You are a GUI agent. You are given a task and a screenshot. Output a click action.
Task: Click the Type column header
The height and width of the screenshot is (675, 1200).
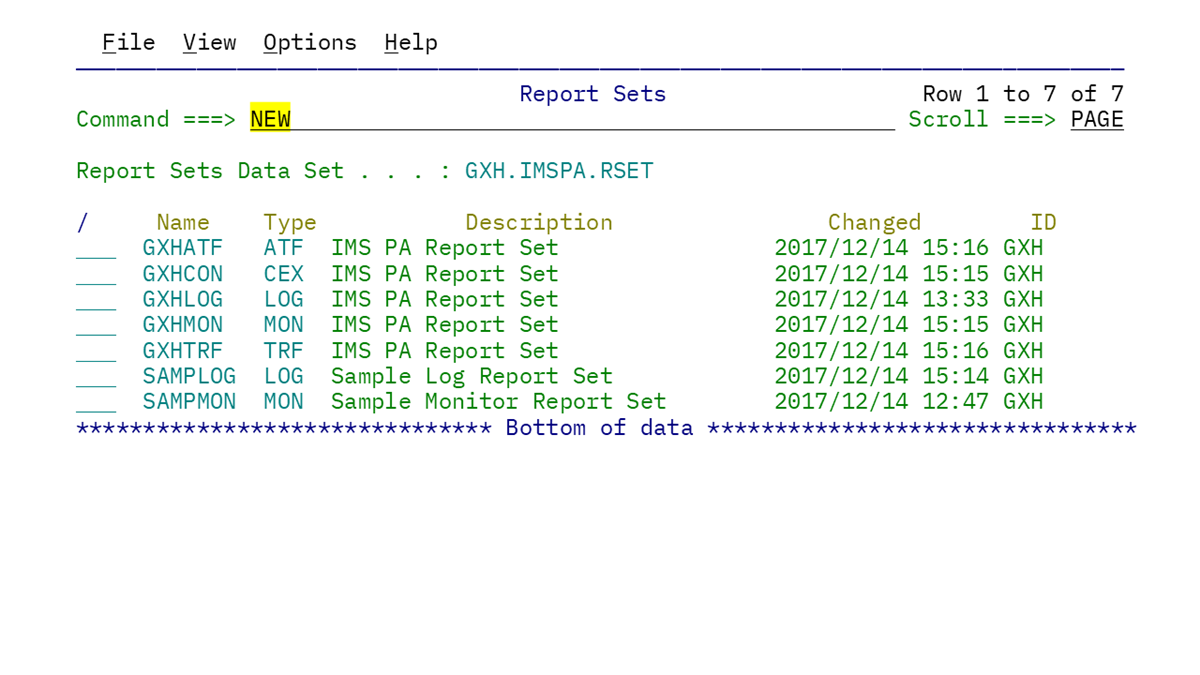(289, 221)
